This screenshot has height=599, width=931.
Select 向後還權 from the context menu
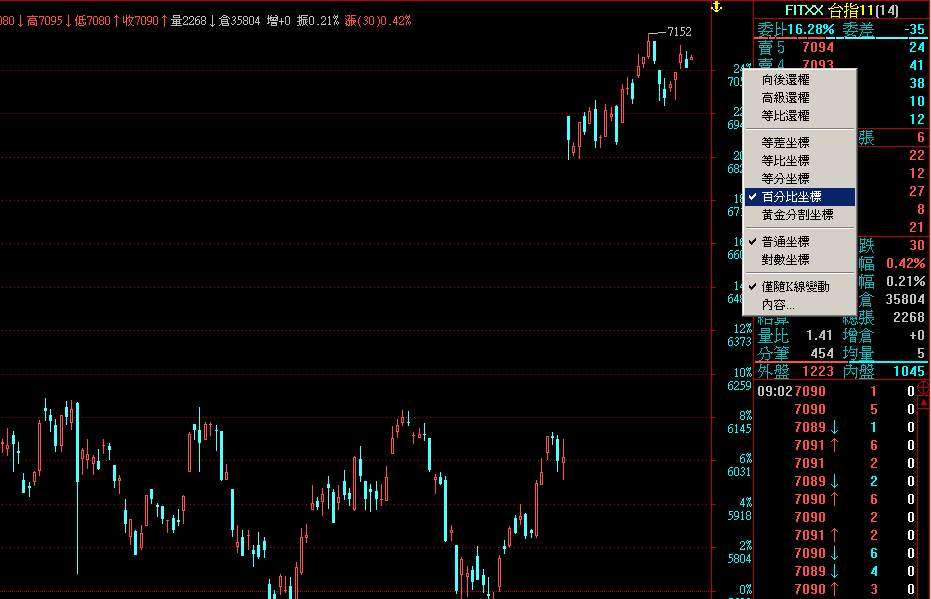786,80
